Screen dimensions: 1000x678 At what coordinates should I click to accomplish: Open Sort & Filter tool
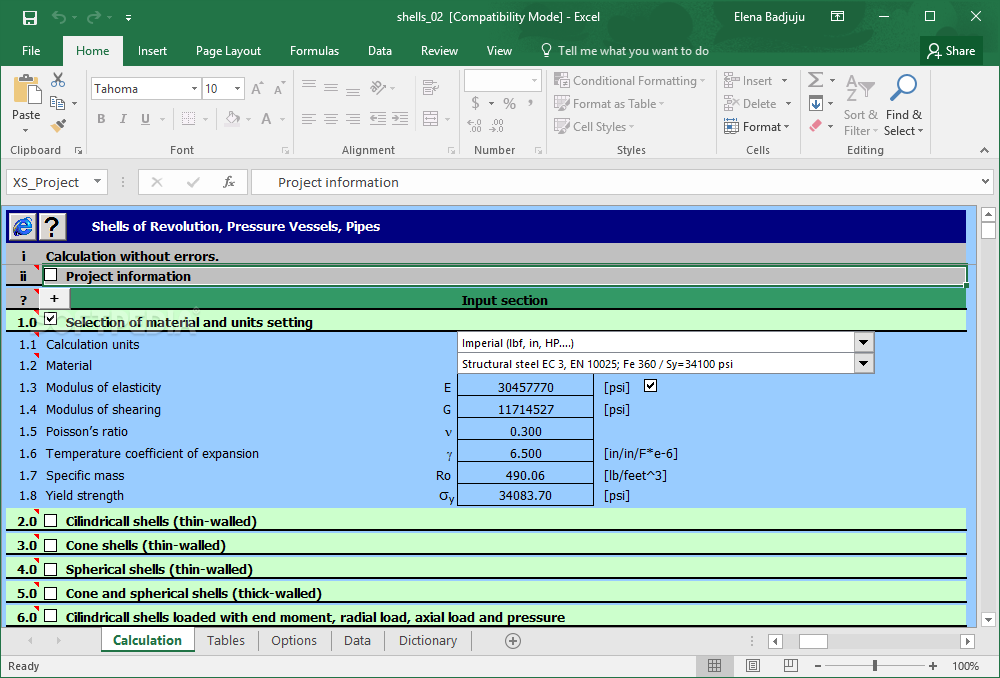(860, 105)
